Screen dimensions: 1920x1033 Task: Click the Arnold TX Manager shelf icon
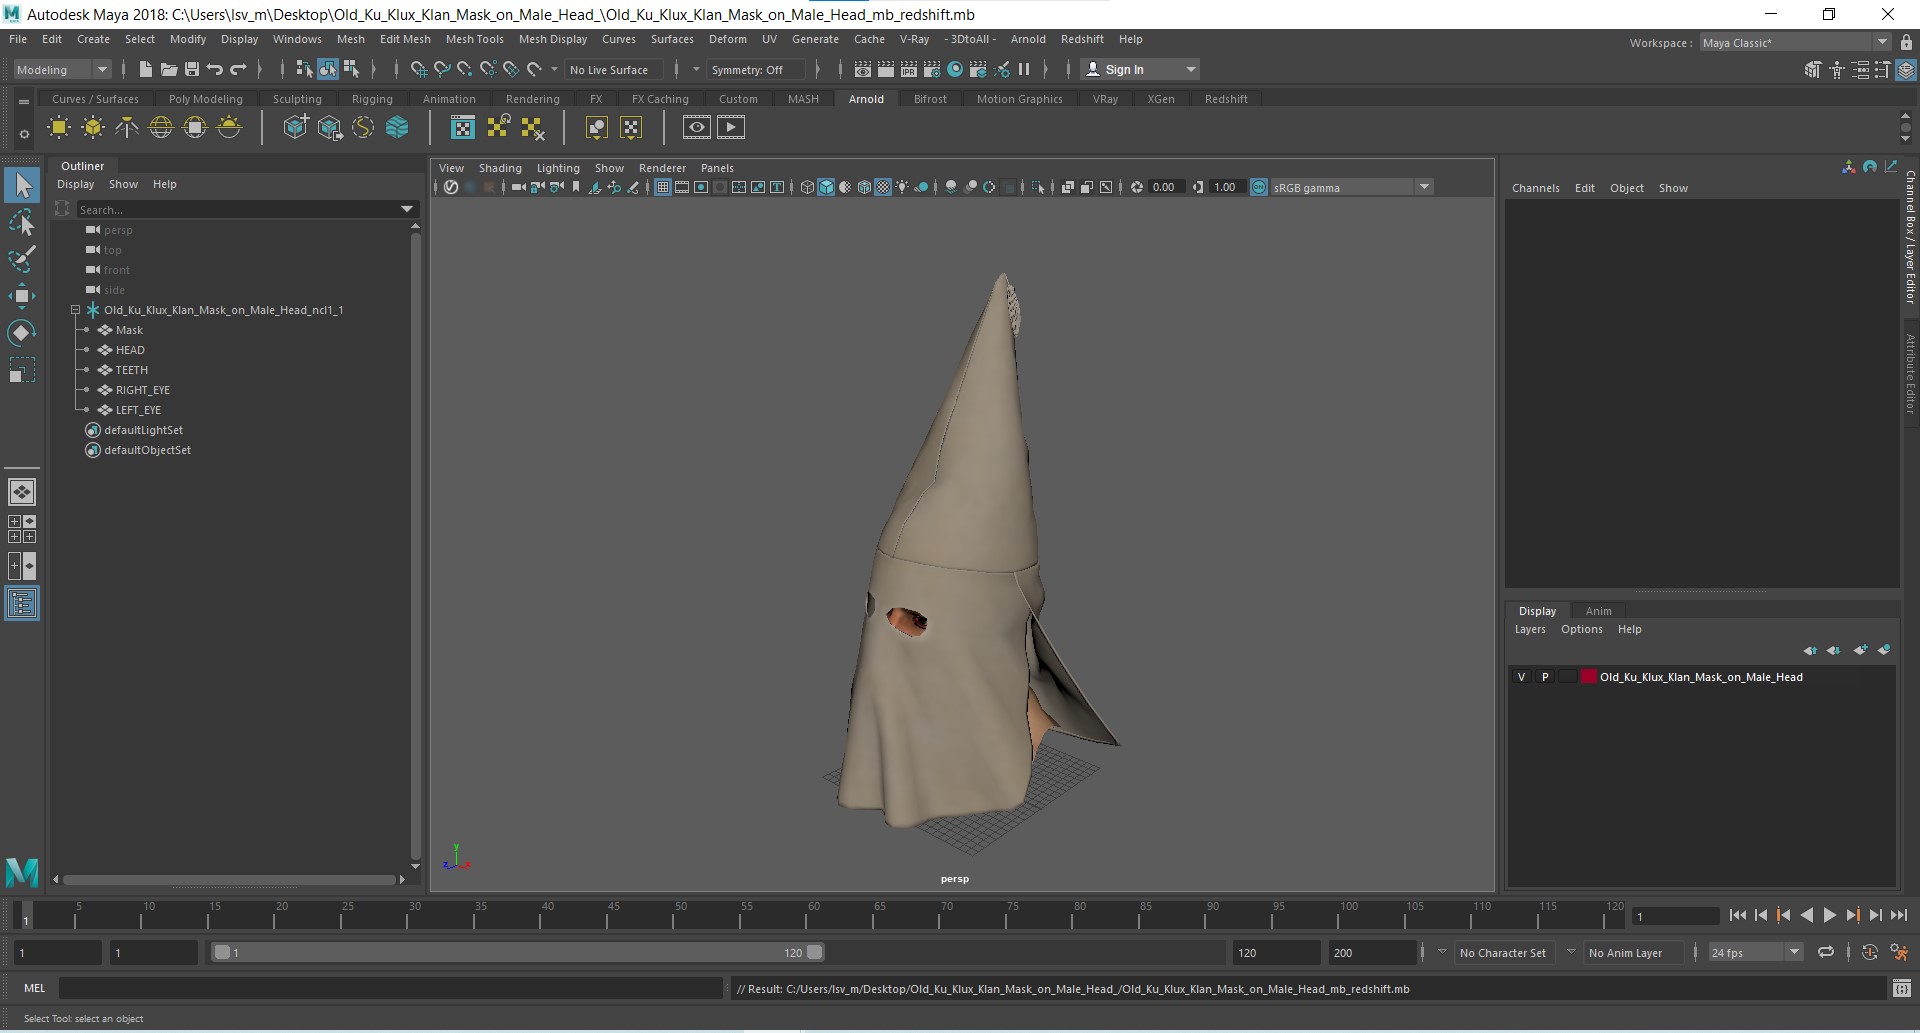click(463, 127)
